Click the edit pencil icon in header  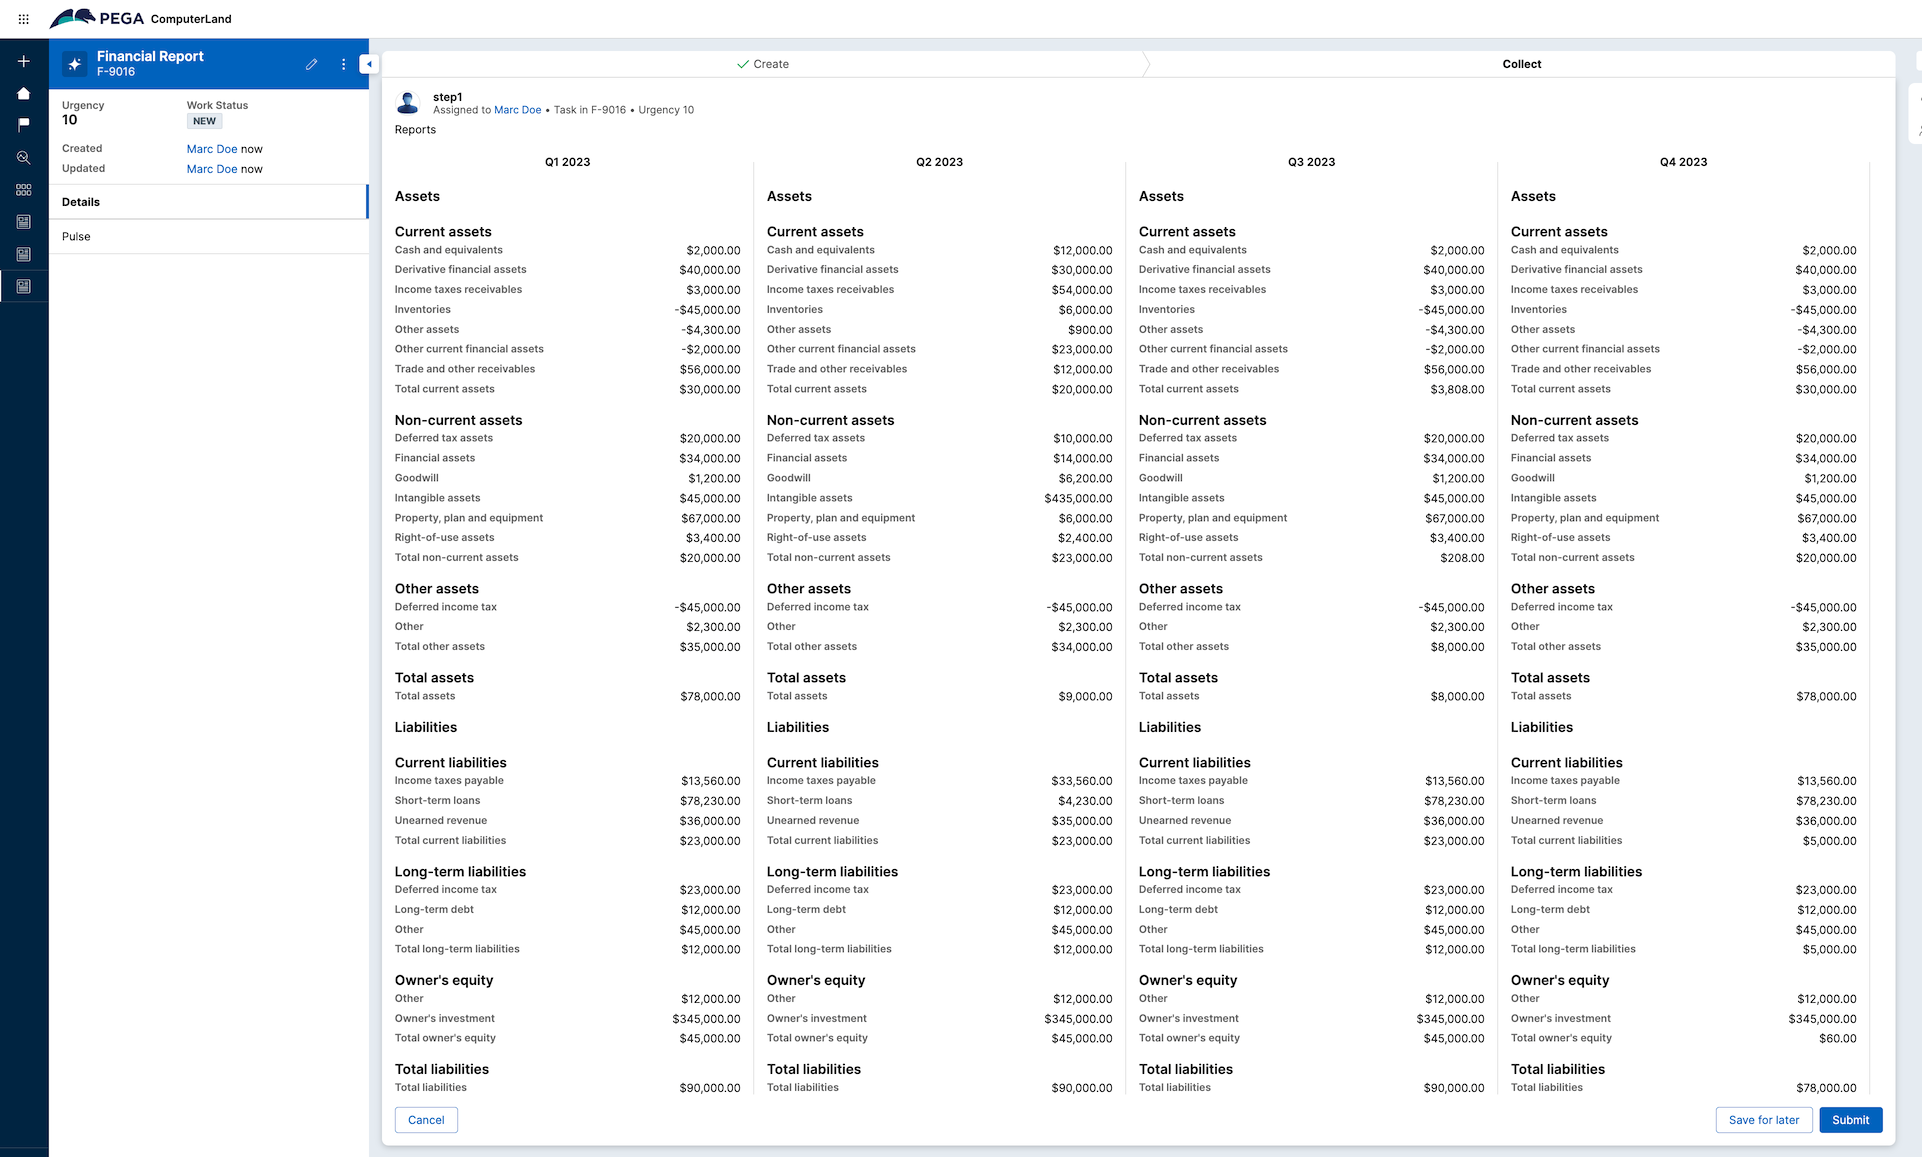(x=312, y=64)
